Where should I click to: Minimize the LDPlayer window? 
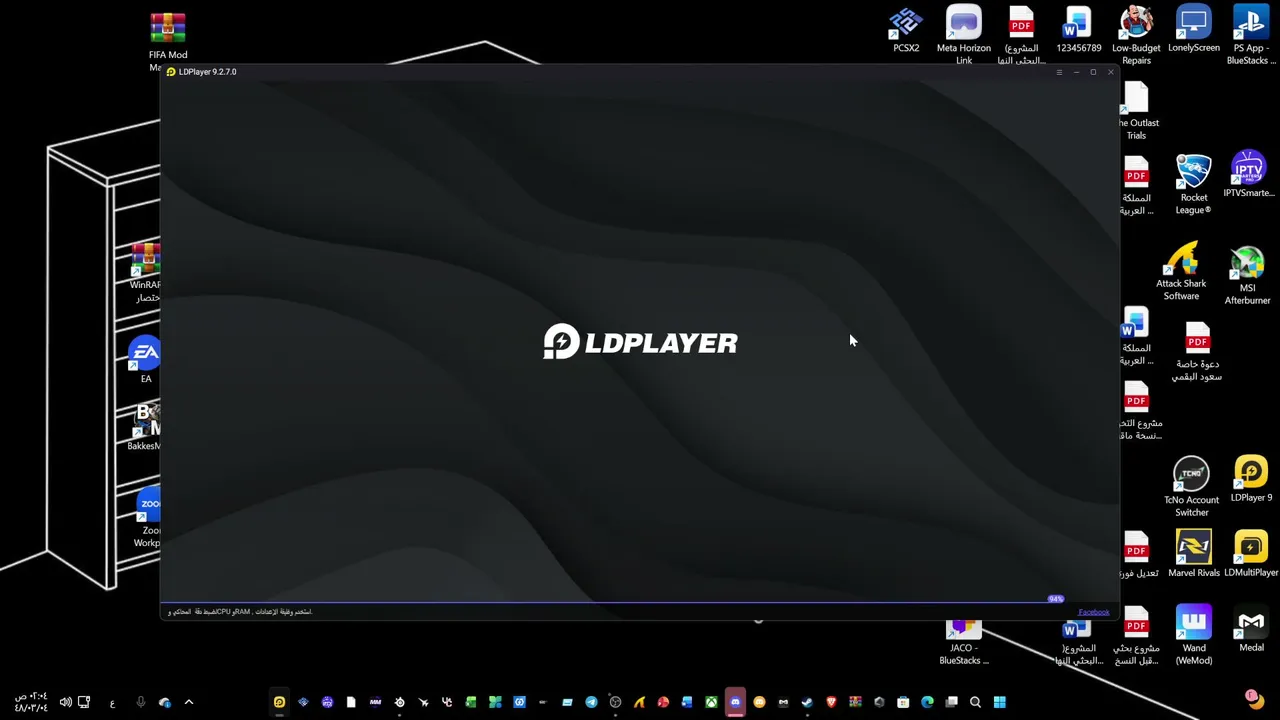1076,72
